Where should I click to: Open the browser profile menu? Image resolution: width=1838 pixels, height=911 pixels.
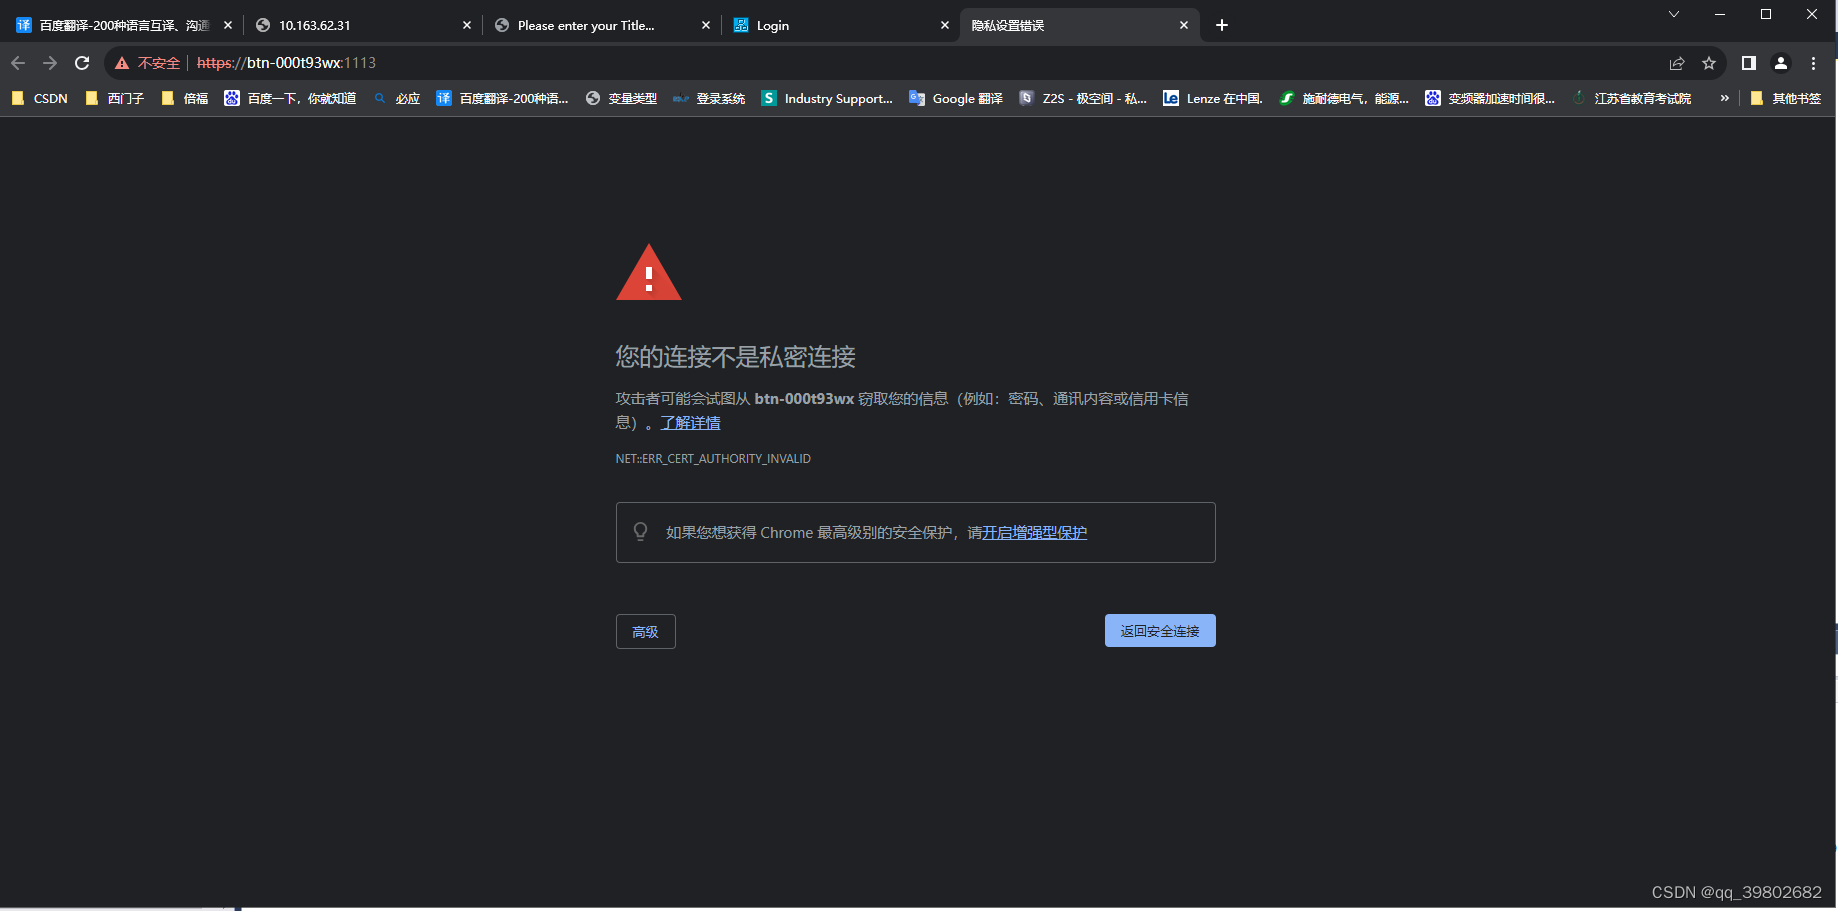pyautogui.click(x=1780, y=62)
